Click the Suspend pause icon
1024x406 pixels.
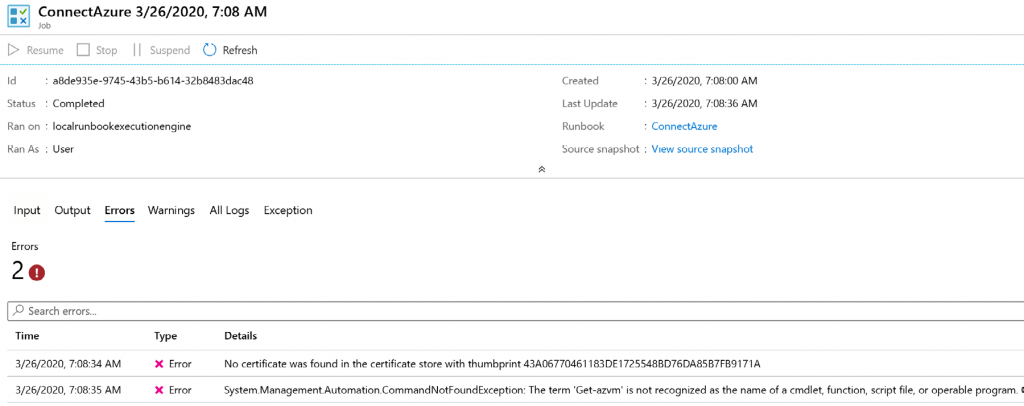137,50
